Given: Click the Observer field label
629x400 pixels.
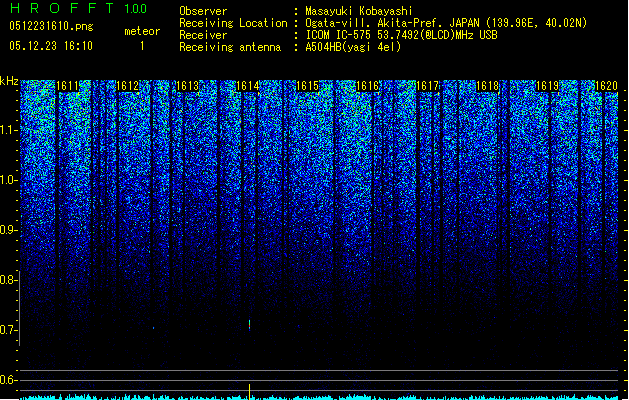Looking at the screenshot, I should pyautogui.click(x=203, y=11).
